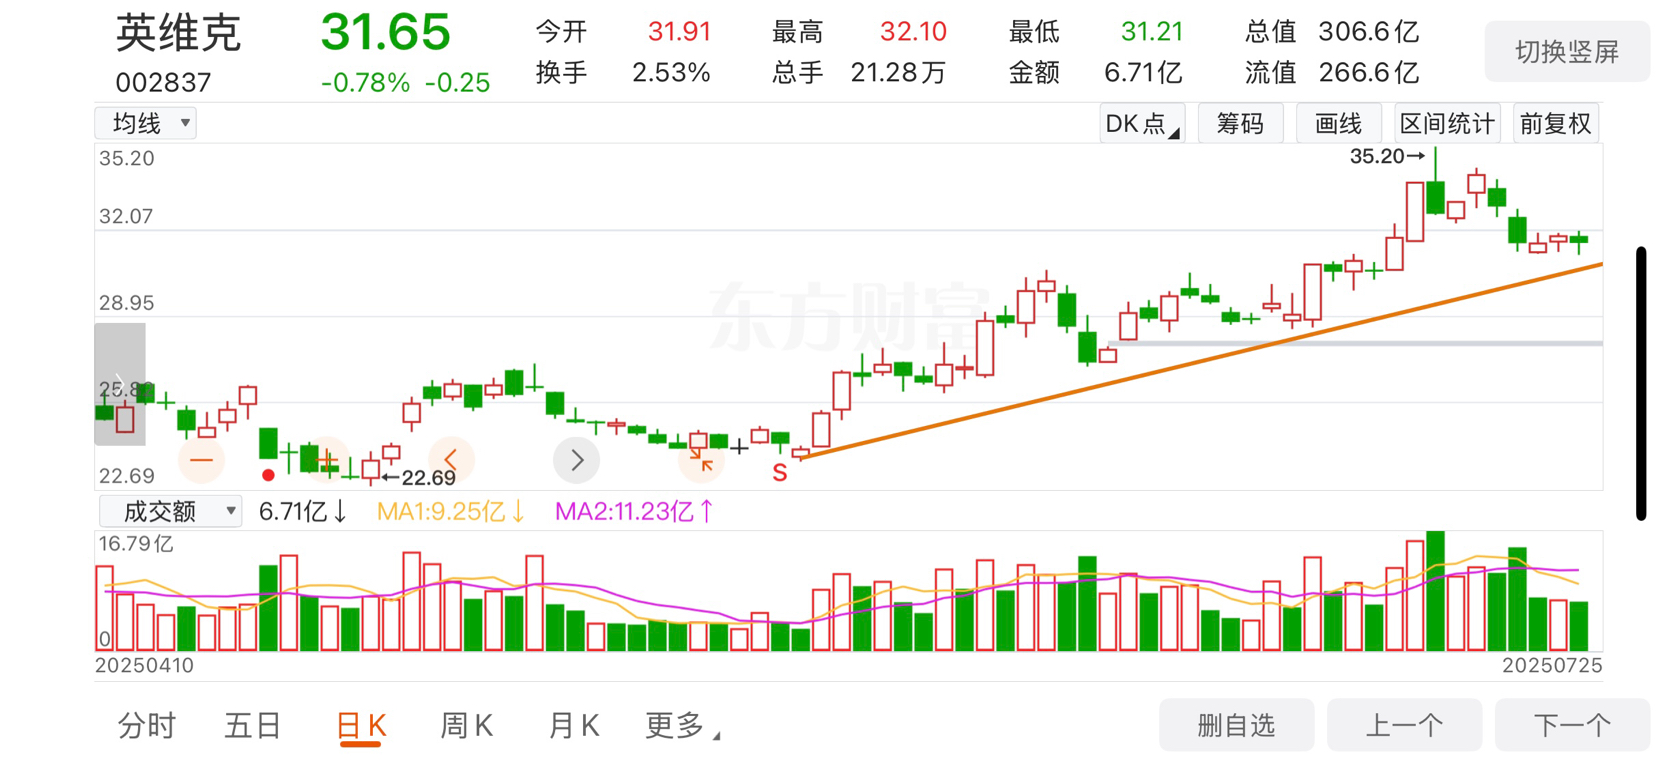The height and width of the screenshot is (768, 1663).
Task: Open the 成交额 sub-indicator dropdown
Action: coord(170,511)
